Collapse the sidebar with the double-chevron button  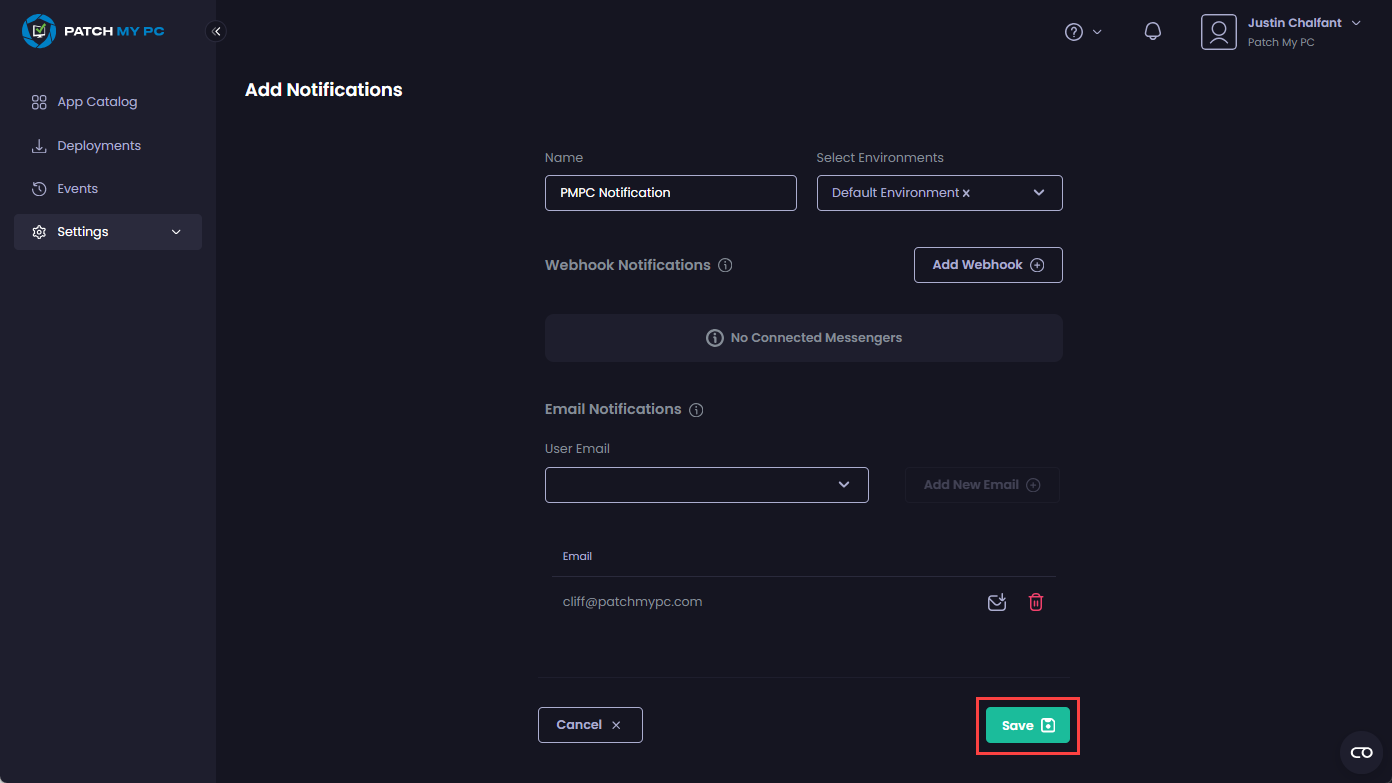216,31
